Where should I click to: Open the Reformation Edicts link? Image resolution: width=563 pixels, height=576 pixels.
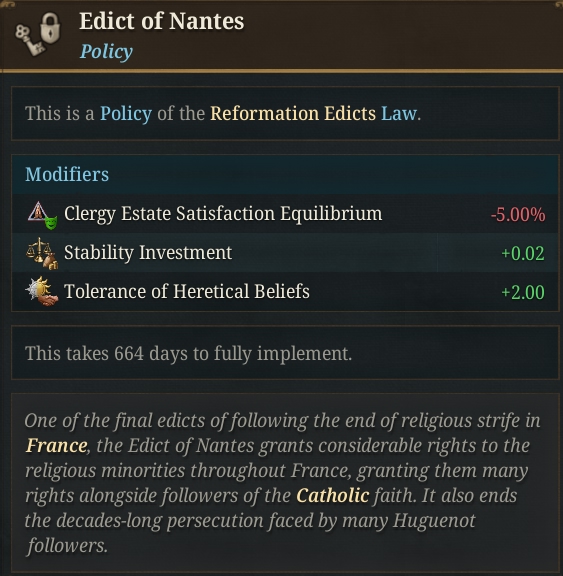click(293, 113)
